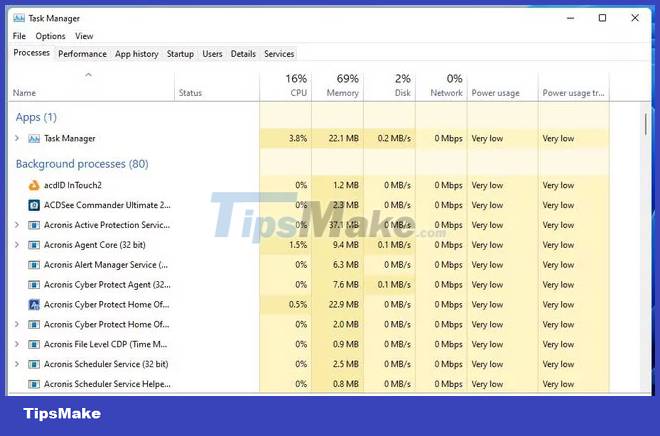Click the 9.4 MB memory value
660x436 pixels.
346,245
